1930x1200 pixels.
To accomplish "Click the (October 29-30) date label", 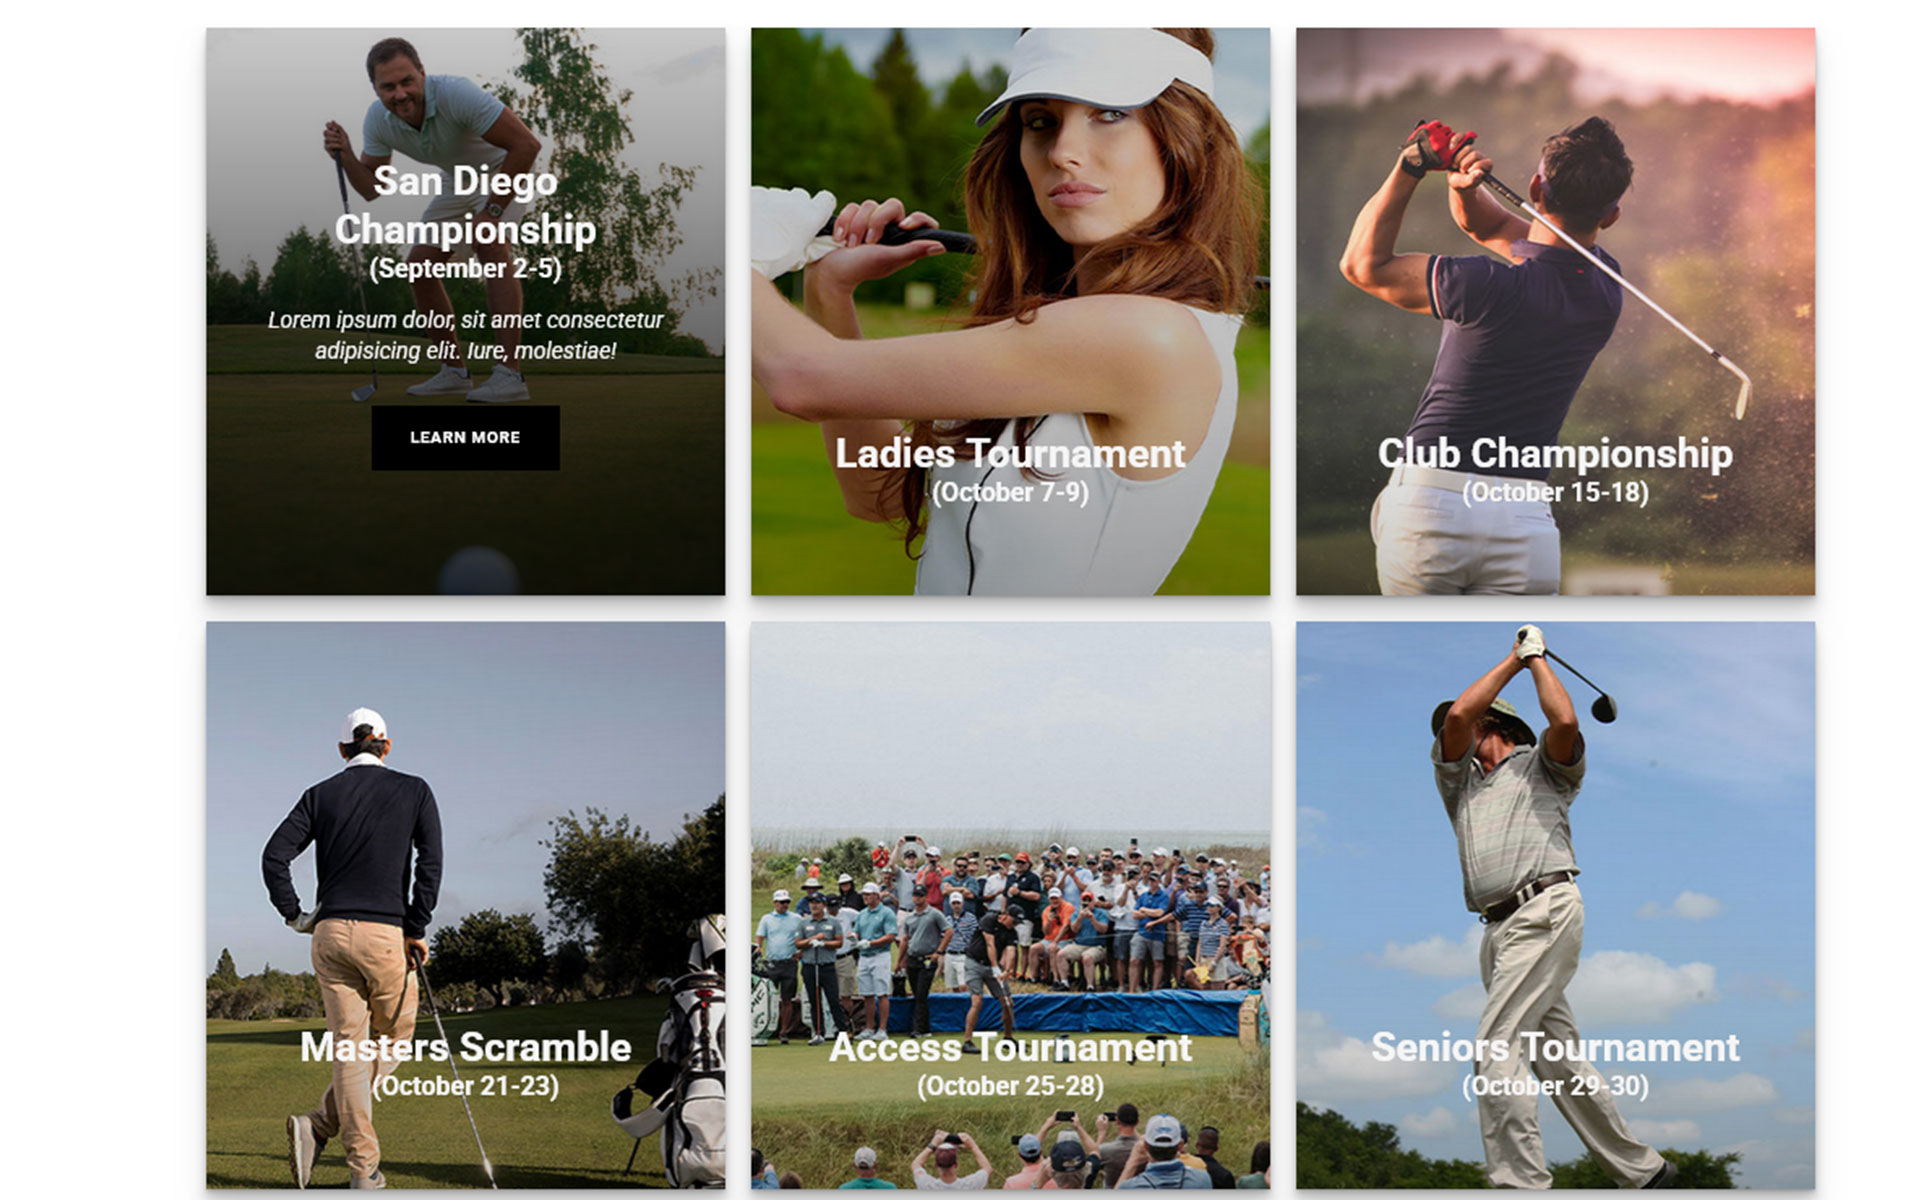I will pyautogui.click(x=1555, y=1086).
